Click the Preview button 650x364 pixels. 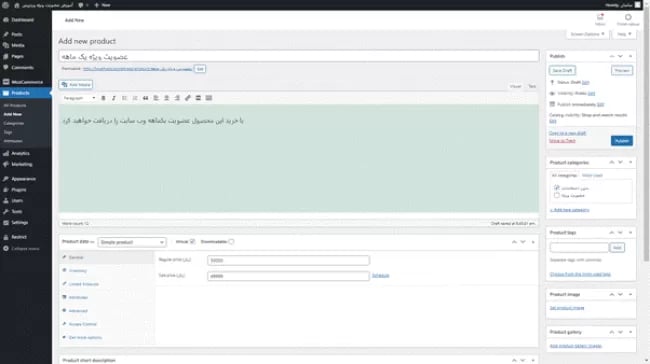click(622, 70)
